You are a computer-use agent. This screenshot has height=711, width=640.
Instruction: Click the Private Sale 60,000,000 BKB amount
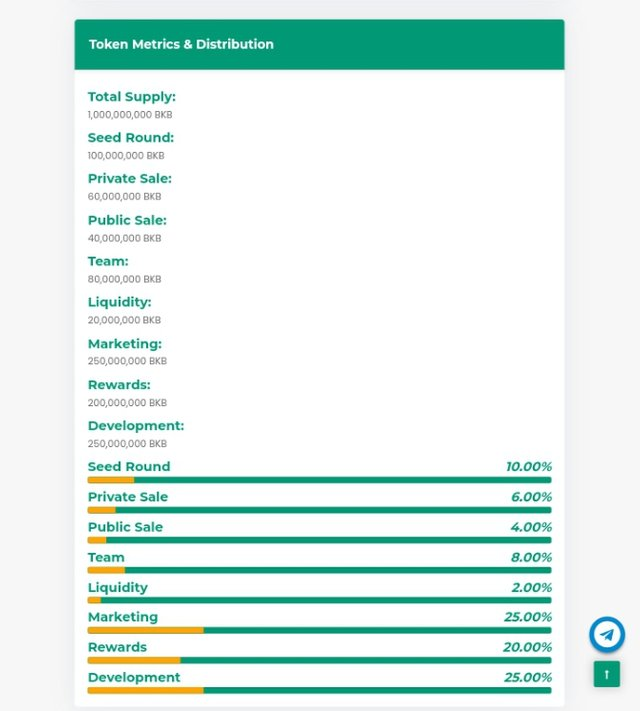(124, 197)
